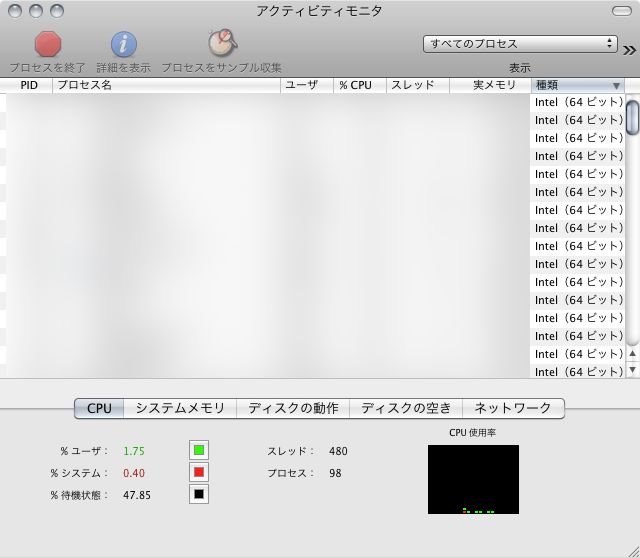
Task: Open the black % 待機状態 color swatch
Action: coord(199,494)
